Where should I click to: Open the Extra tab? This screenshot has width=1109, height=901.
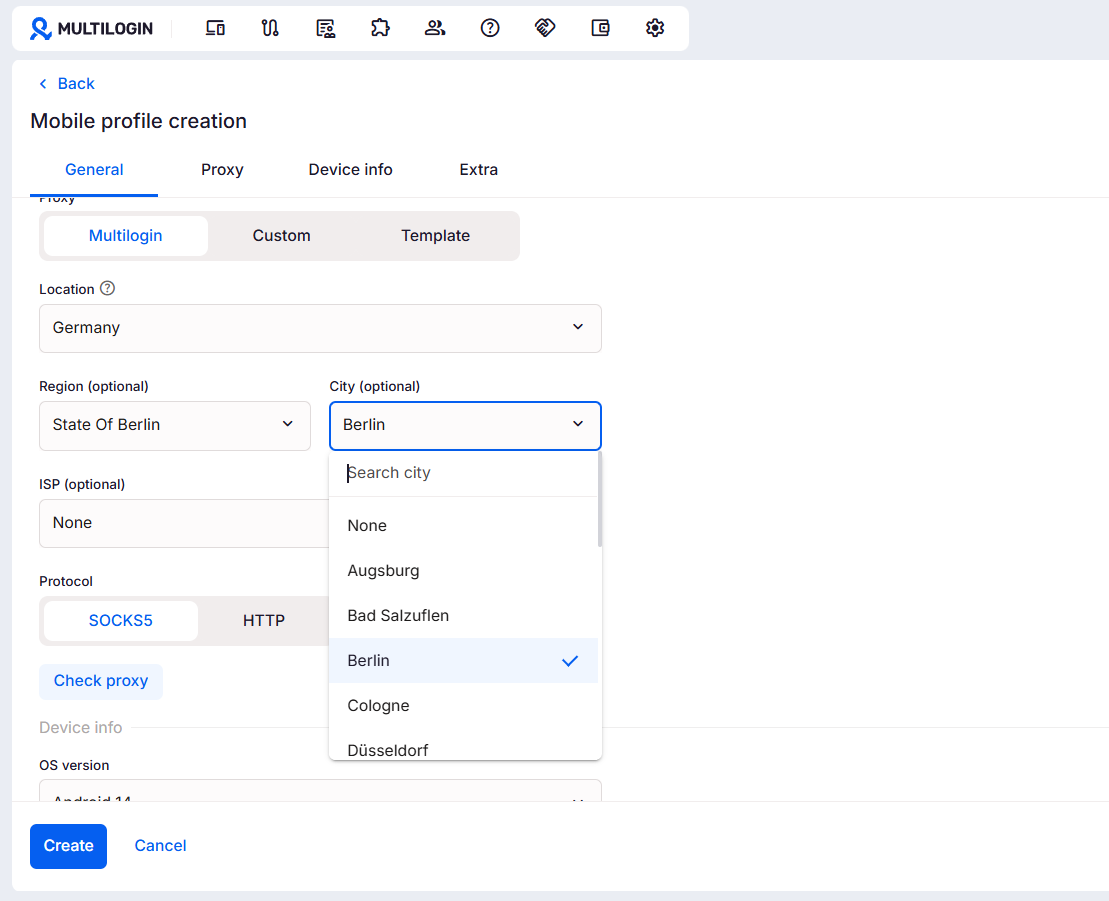[478, 170]
